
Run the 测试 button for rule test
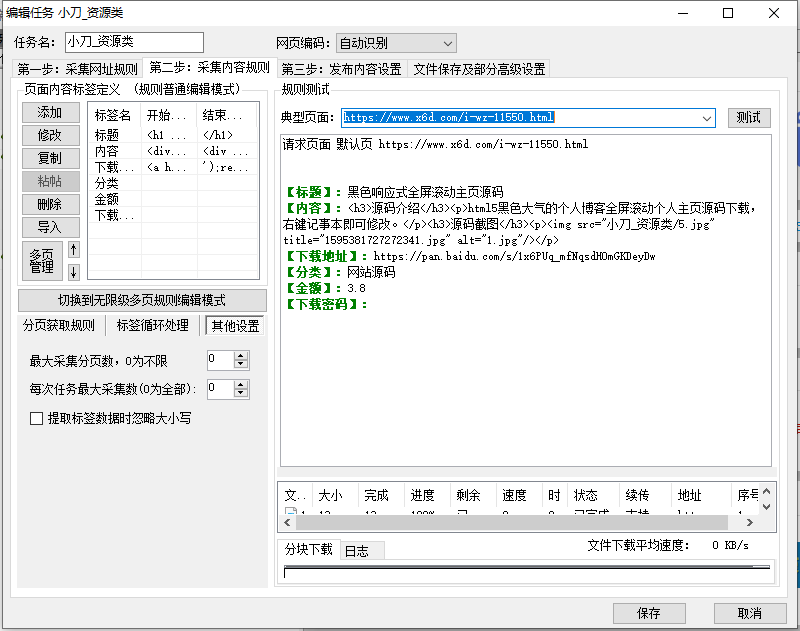click(x=748, y=118)
